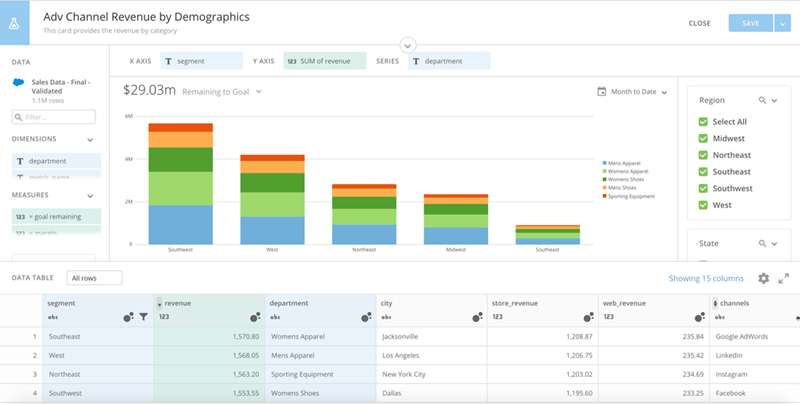Click the calendar icon beside Month to Date
This screenshot has height=404, width=800.
tap(602, 92)
